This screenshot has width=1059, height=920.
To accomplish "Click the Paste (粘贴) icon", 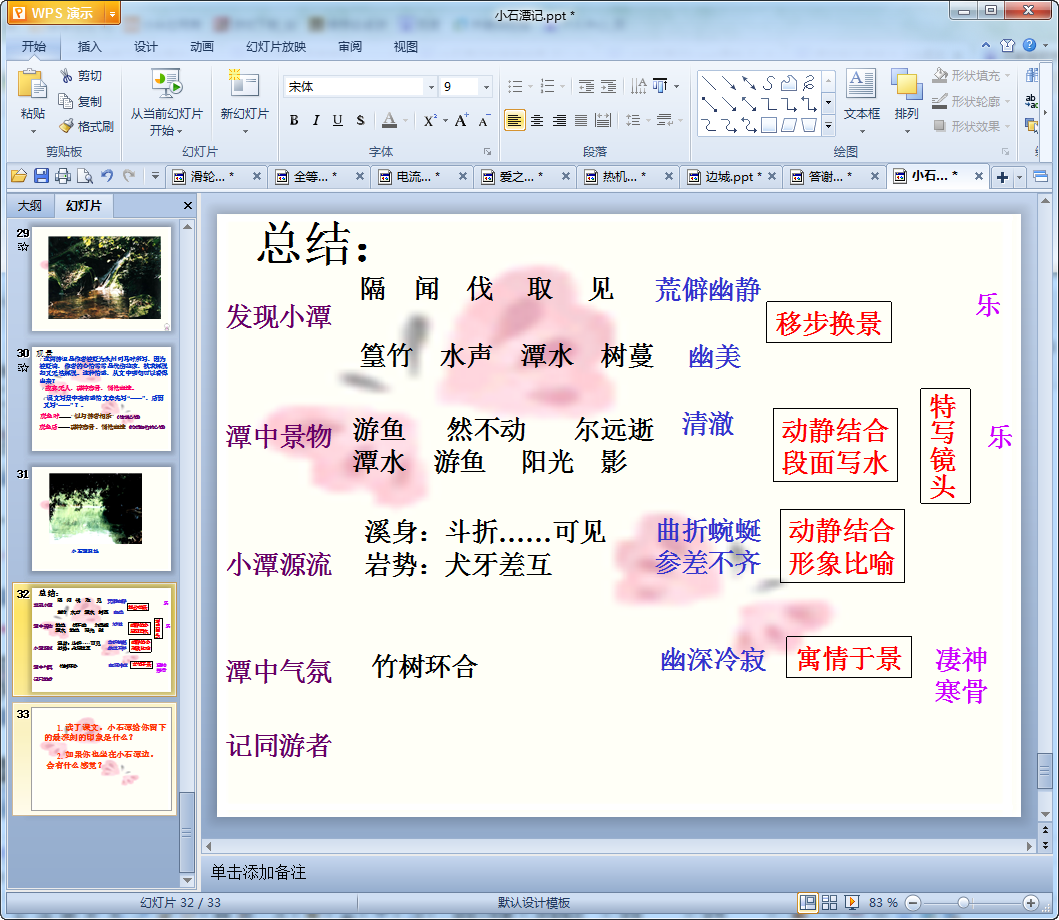I will [x=32, y=85].
